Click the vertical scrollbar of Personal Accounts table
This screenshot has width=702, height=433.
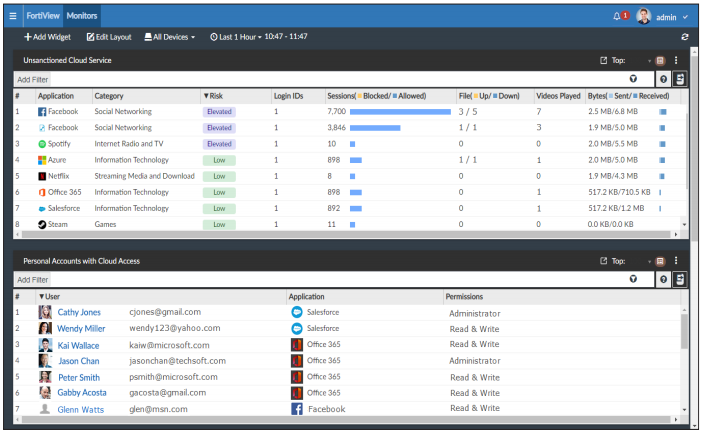pyautogui.click(x=684, y=331)
